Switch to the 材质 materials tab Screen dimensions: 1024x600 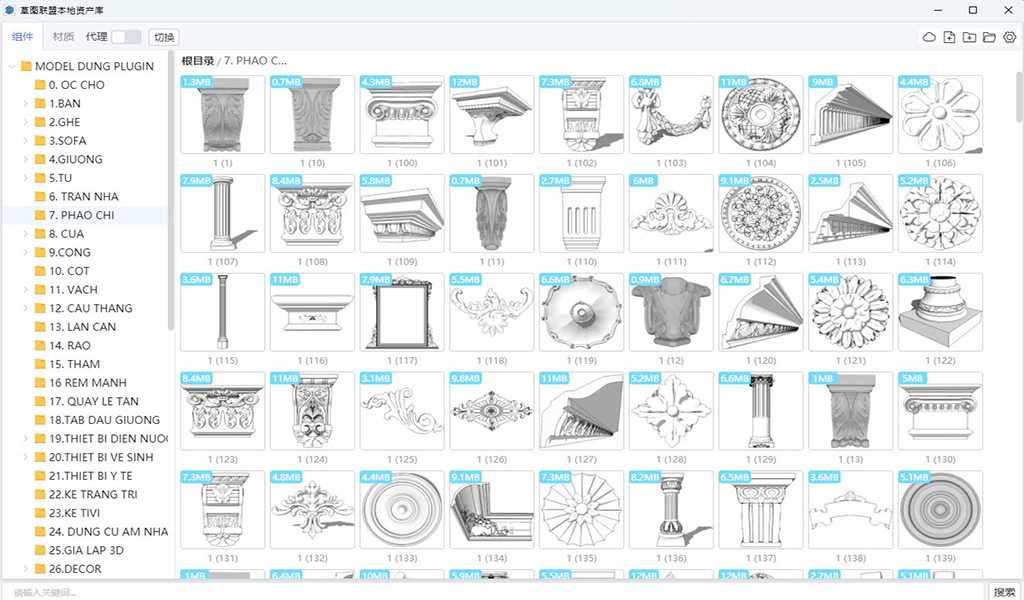[63, 37]
